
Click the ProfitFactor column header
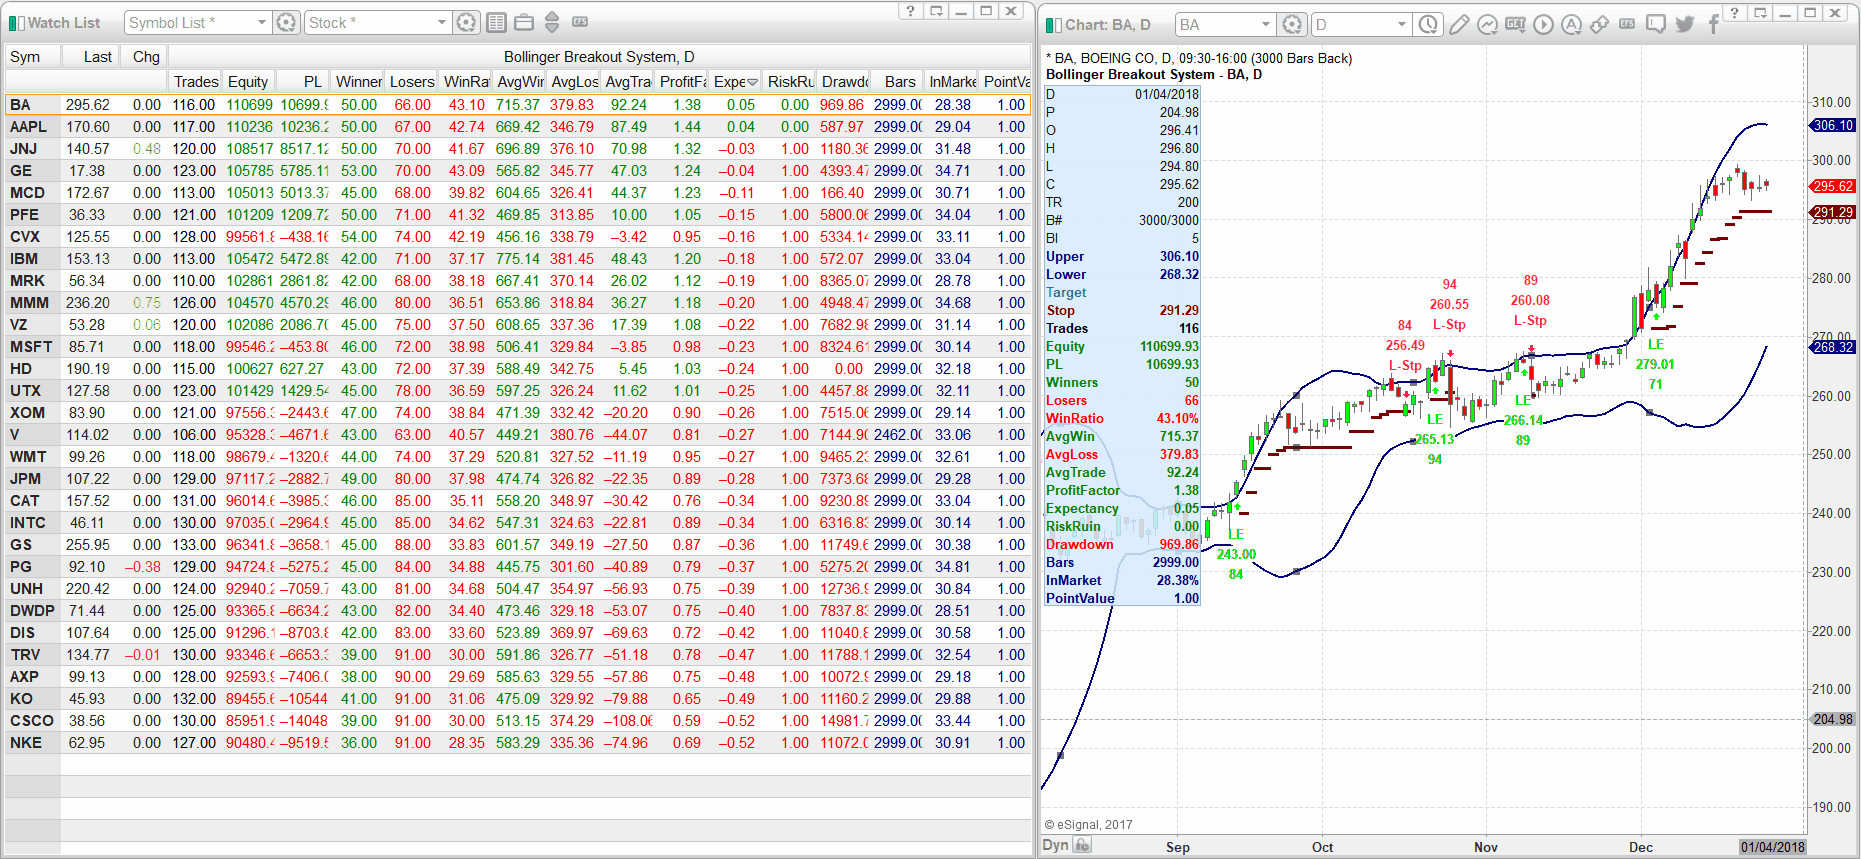(682, 81)
